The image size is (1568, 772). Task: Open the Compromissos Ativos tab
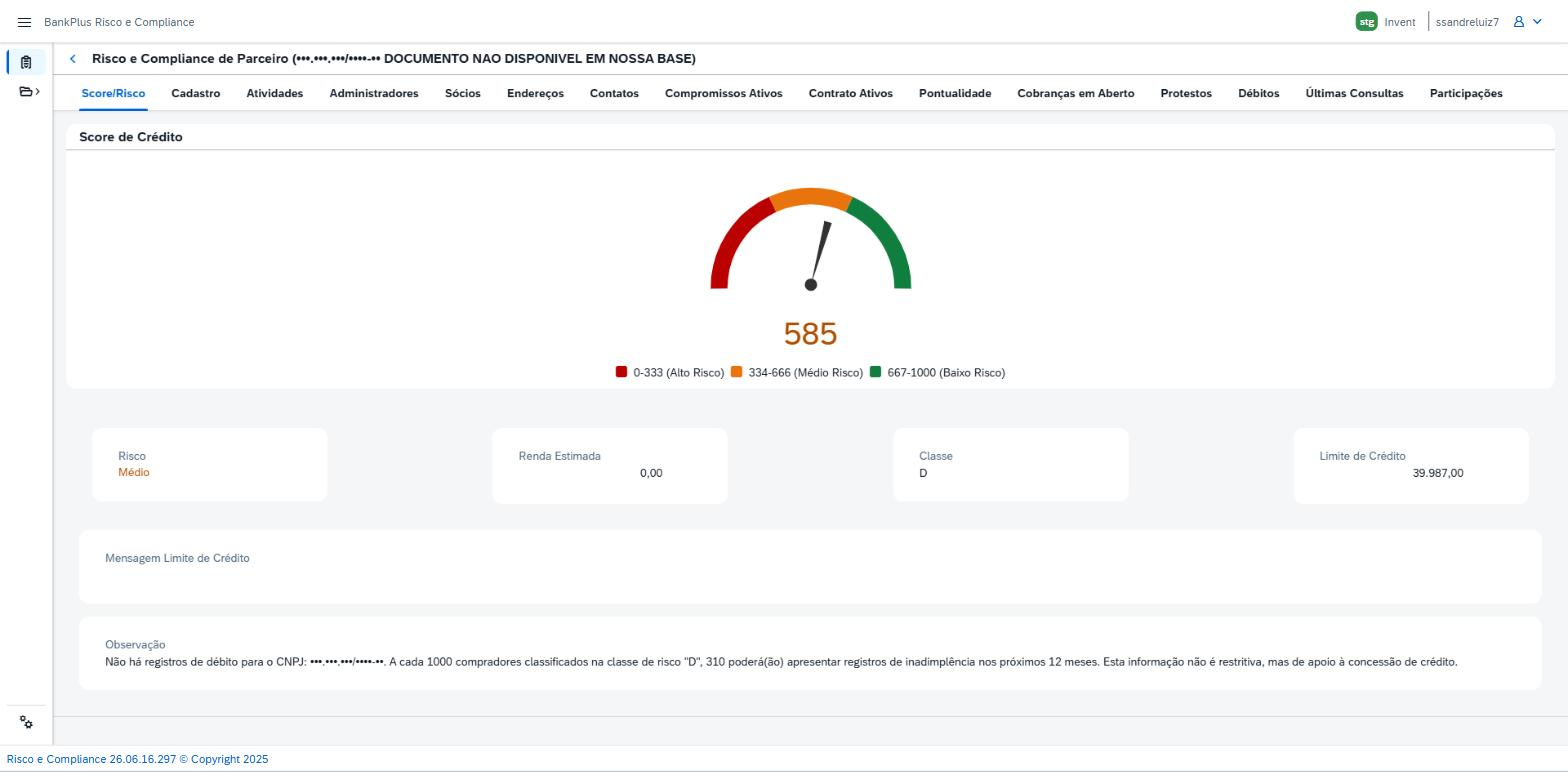pos(724,93)
